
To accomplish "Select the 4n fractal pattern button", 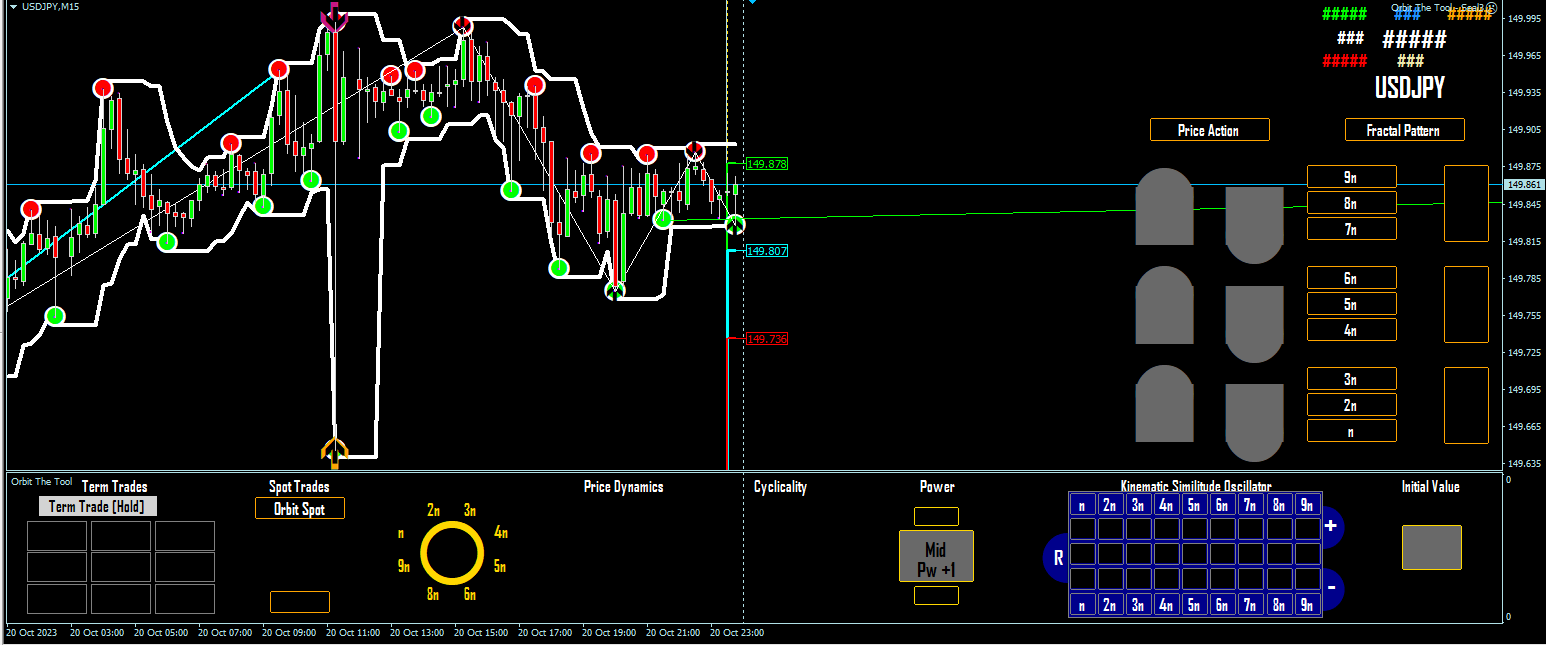I will (1351, 330).
